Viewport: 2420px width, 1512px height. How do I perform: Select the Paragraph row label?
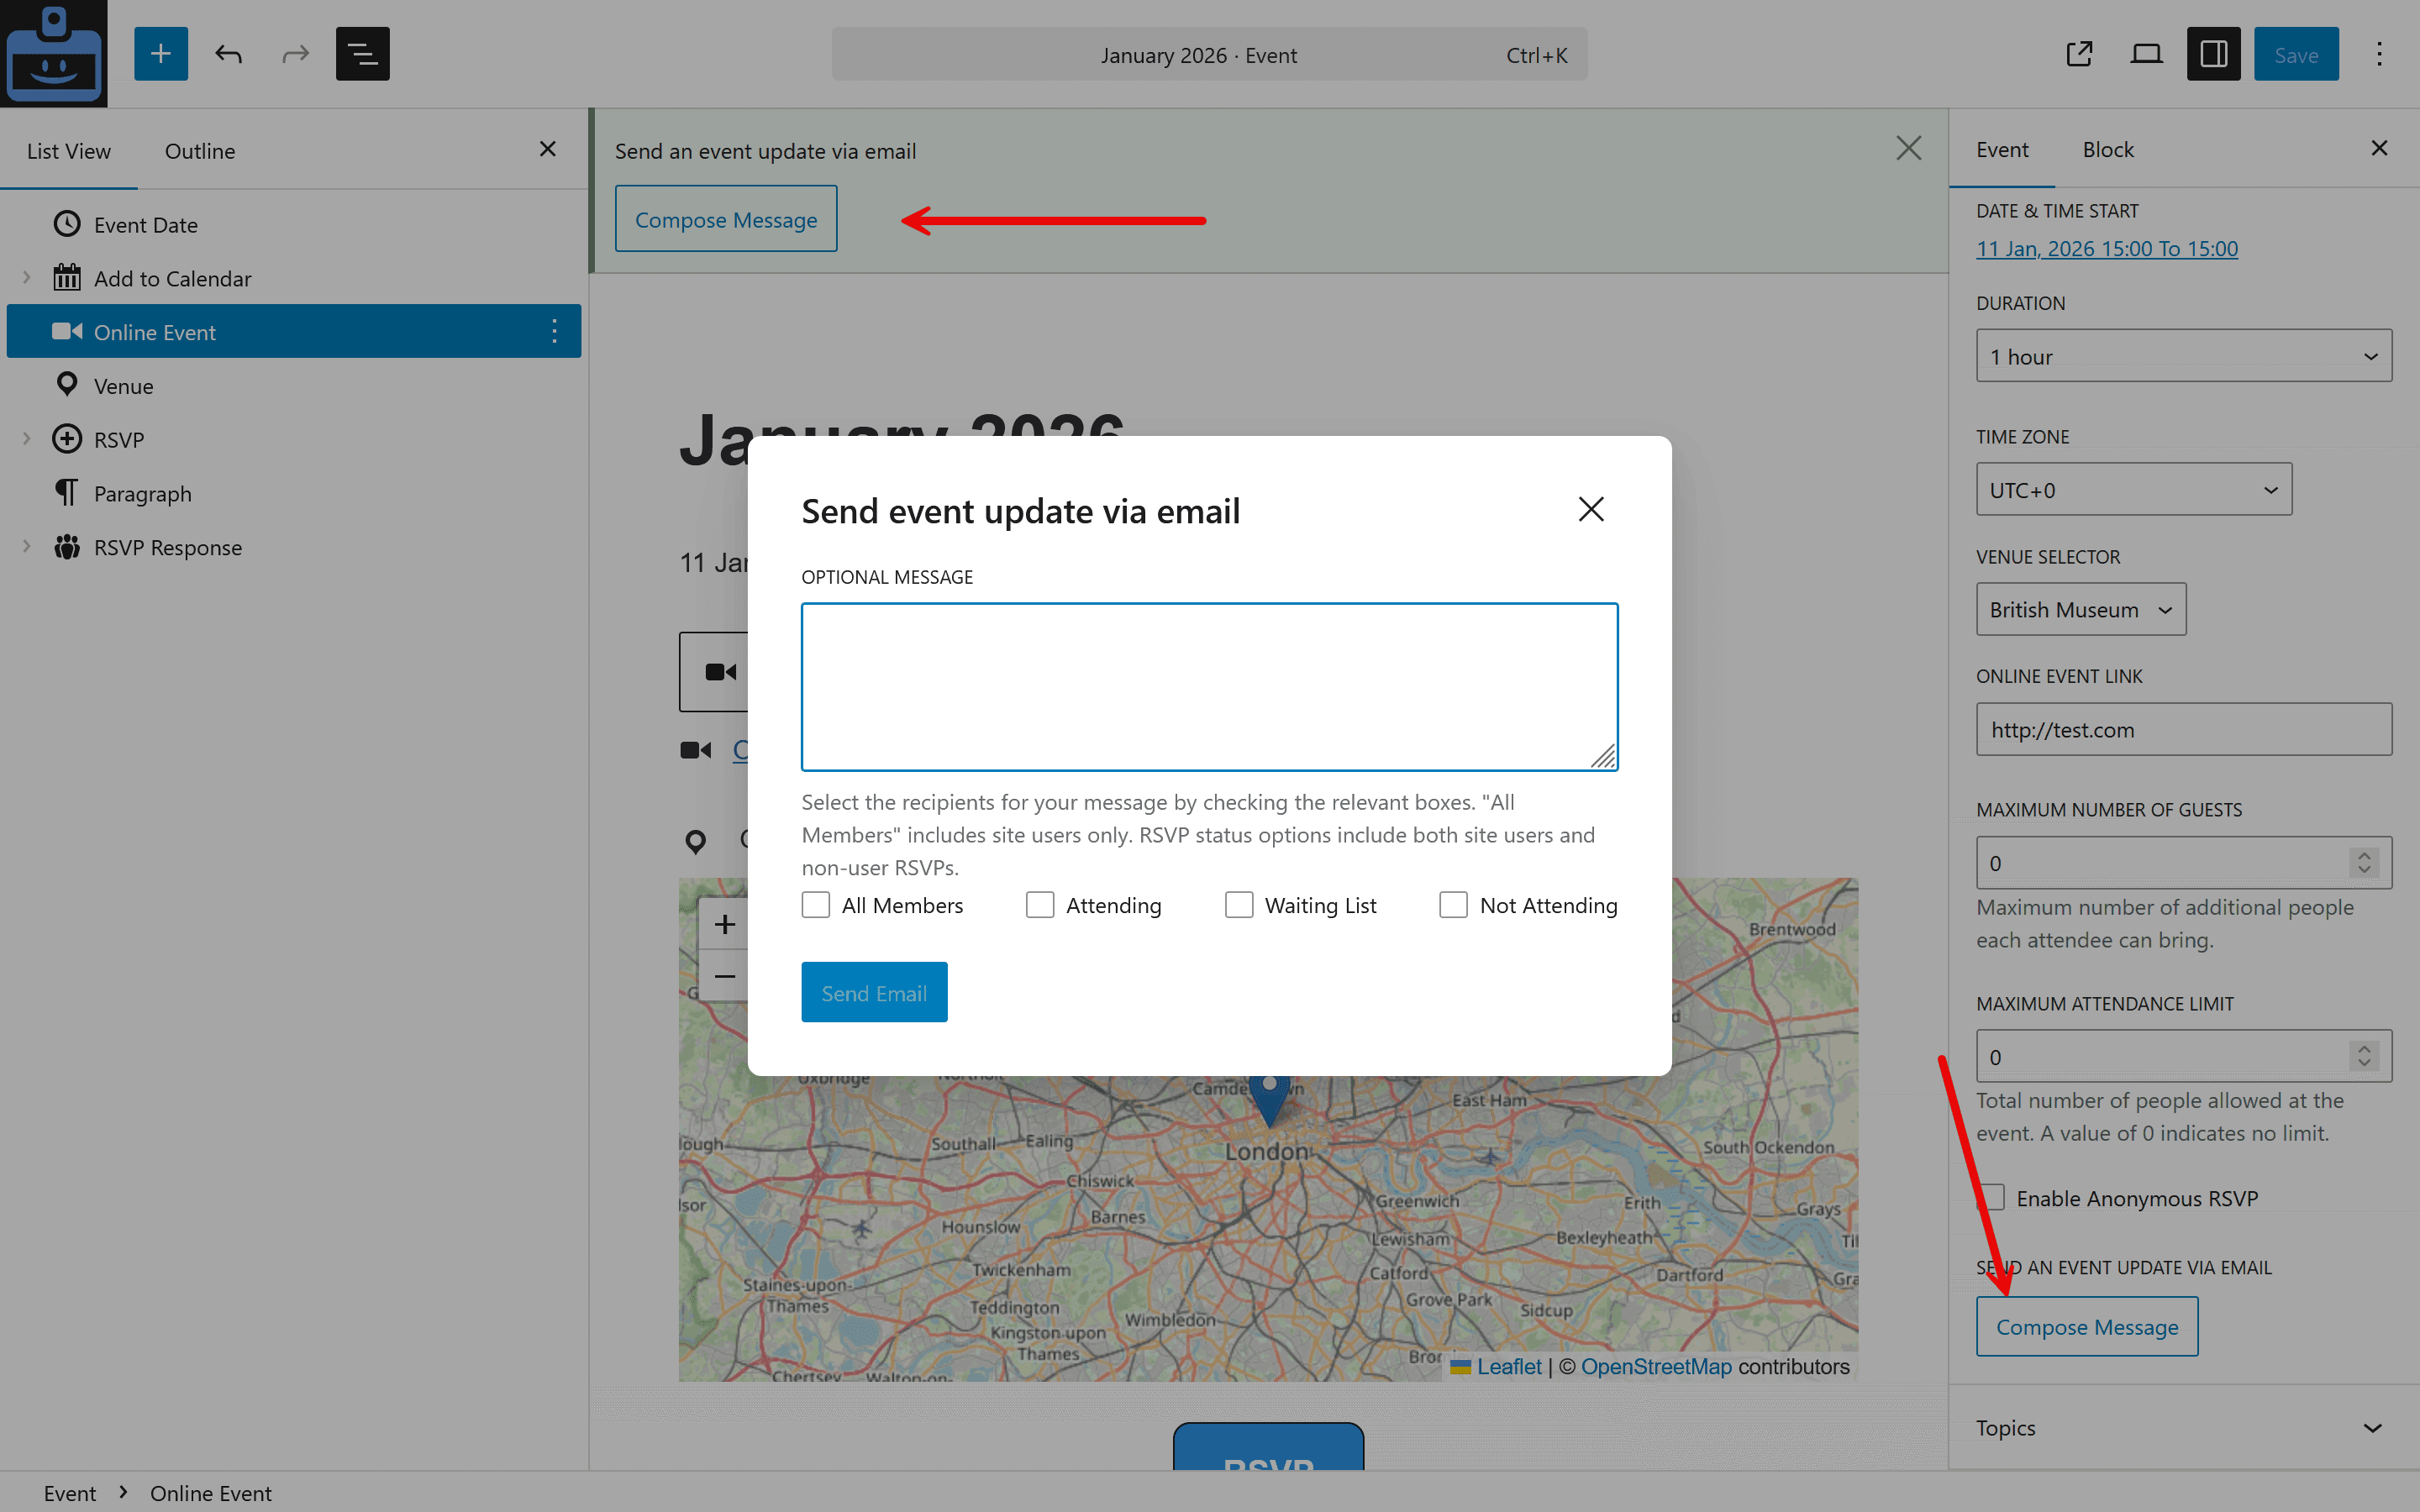(142, 494)
